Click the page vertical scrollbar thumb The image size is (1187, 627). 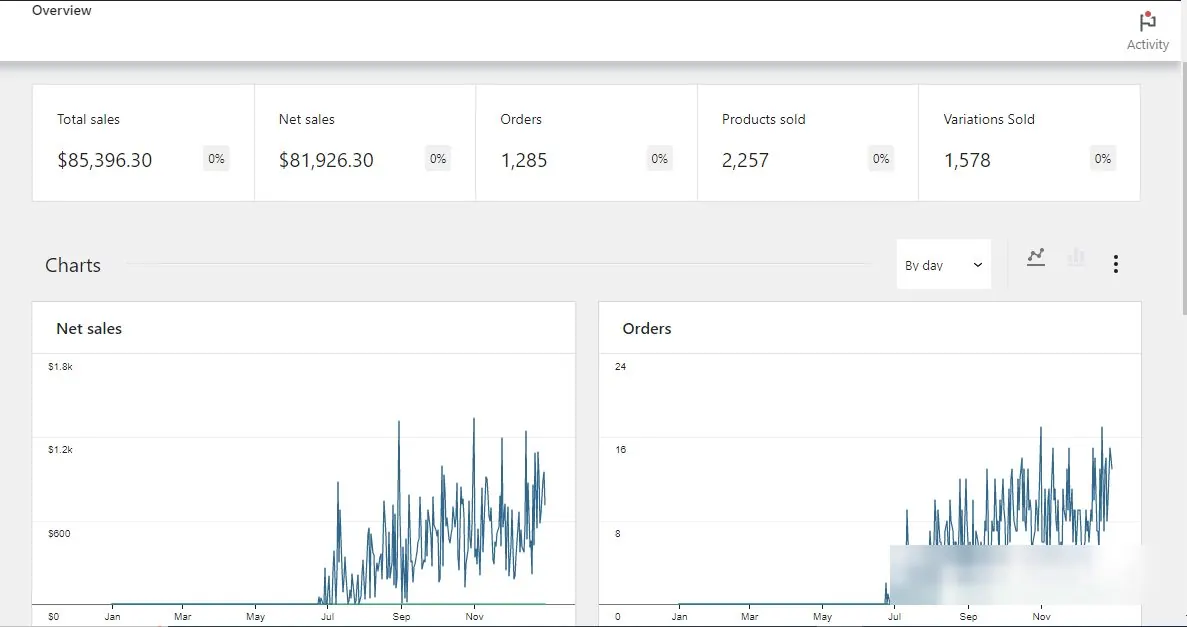click(x=1183, y=189)
